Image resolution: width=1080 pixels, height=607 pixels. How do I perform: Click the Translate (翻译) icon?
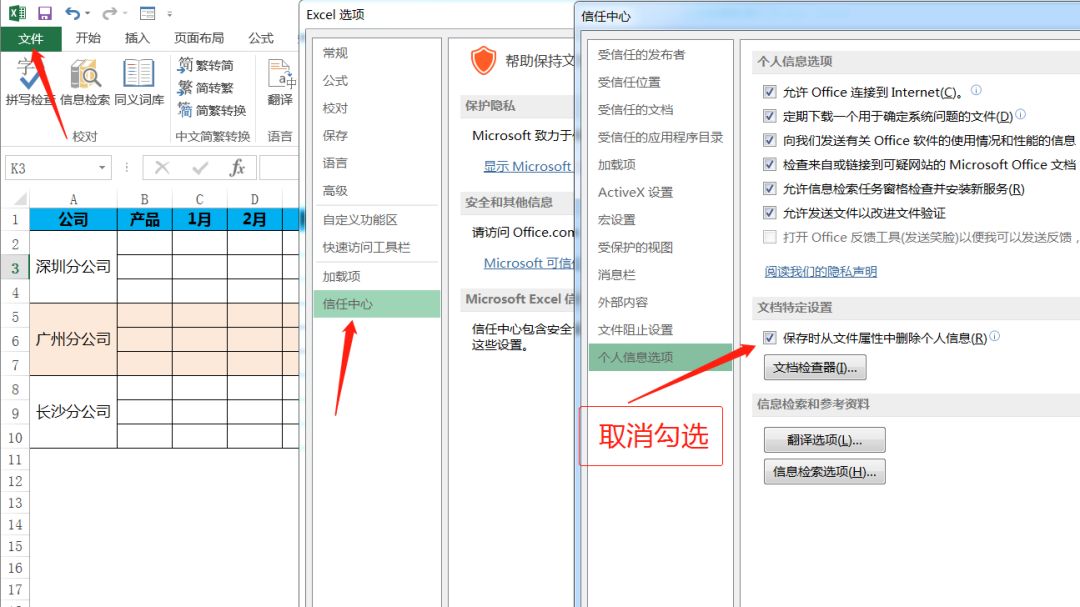click(280, 82)
